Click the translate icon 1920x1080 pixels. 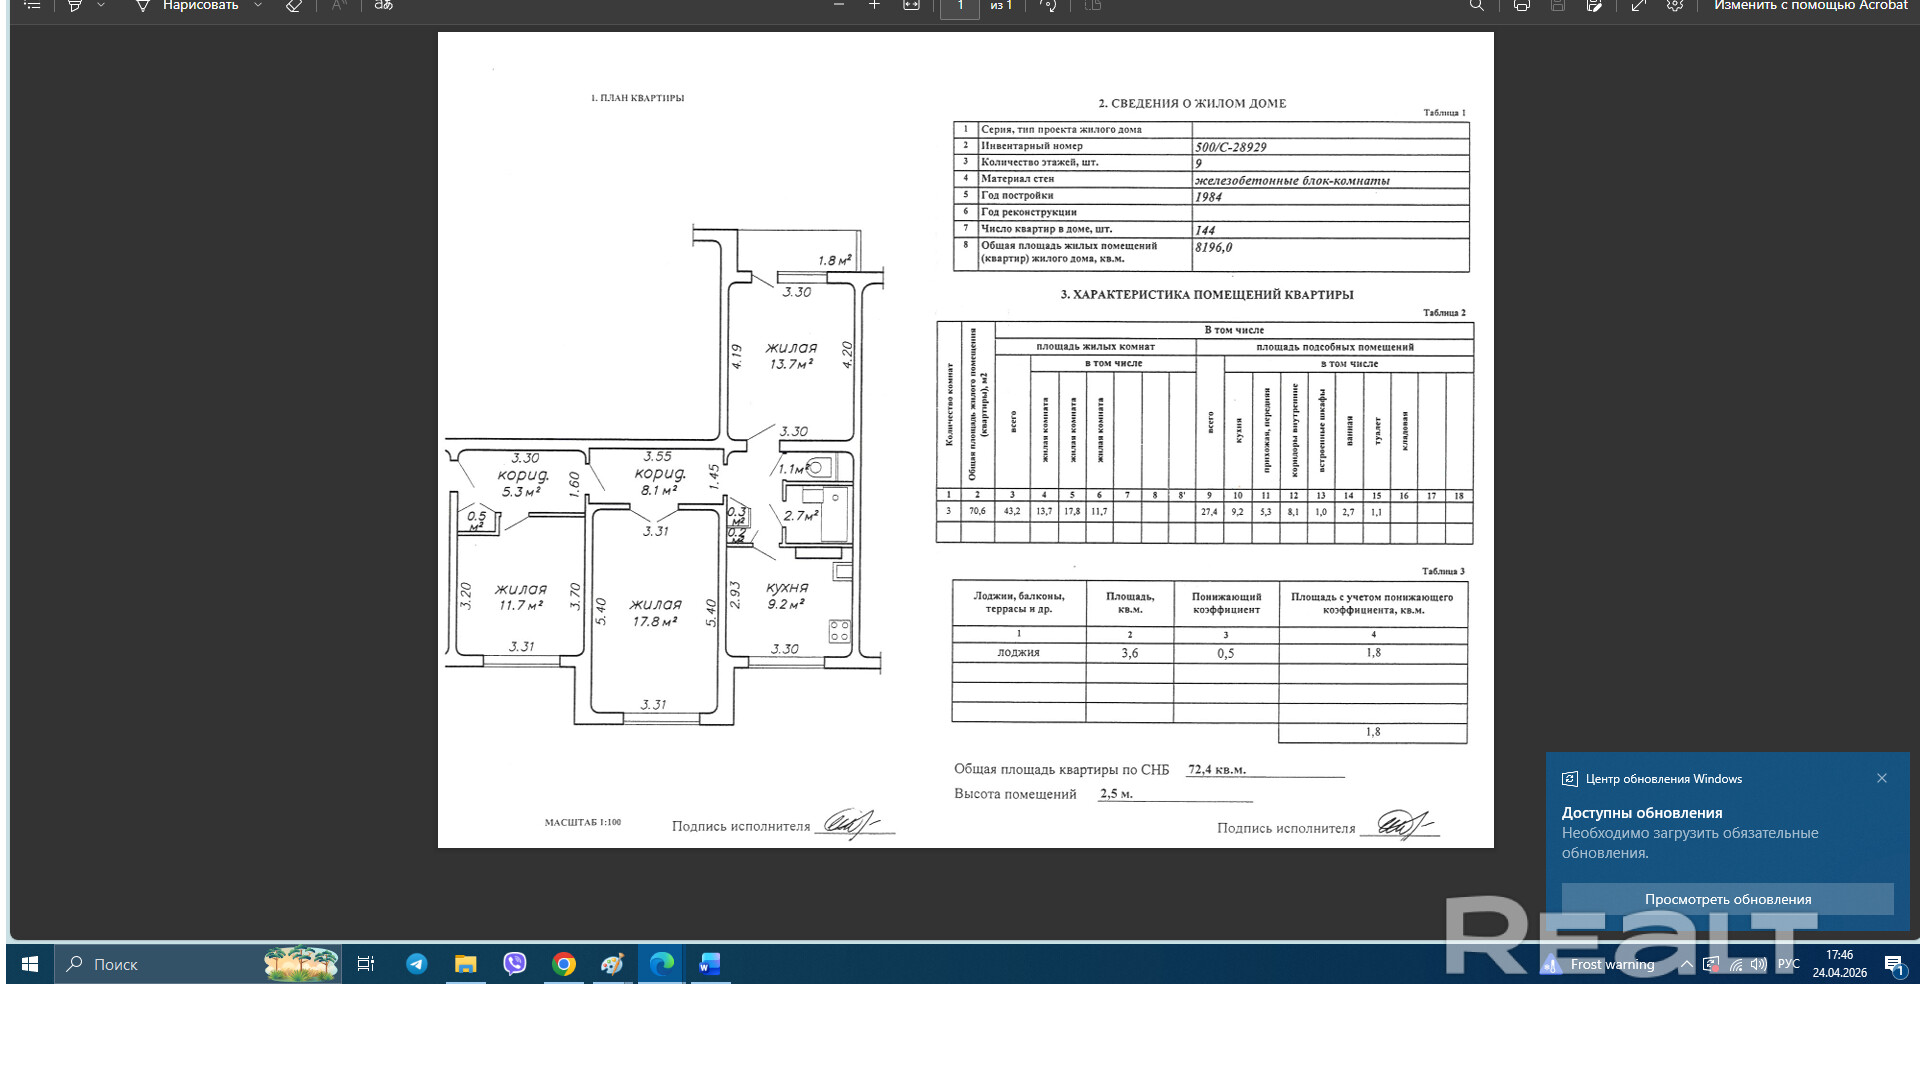(384, 6)
